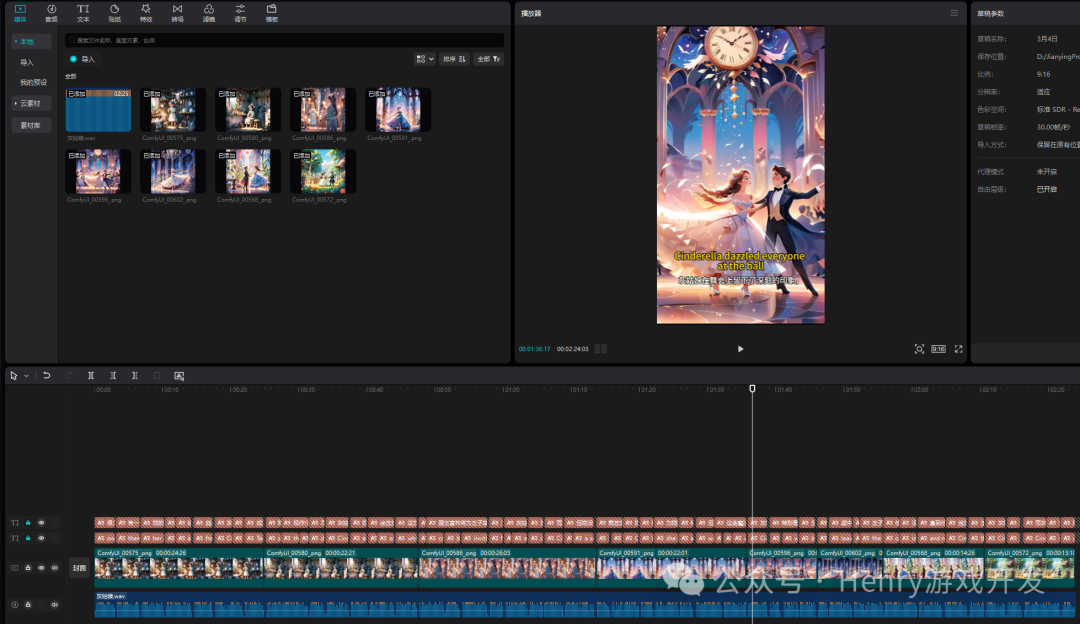Open the 贴纸 (Stickers) tab
This screenshot has width=1080, height=624.
(114, 12)
